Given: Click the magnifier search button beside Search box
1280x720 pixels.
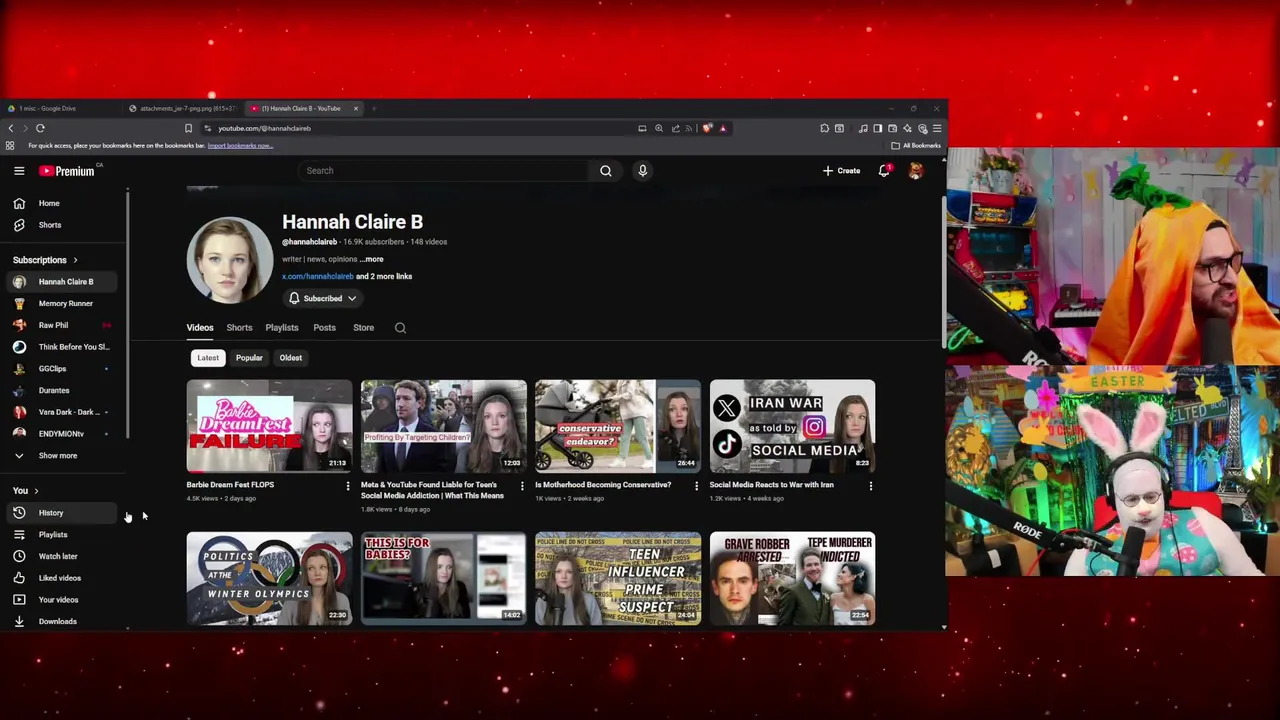Looking at the screenshot, I should [605, 171].
